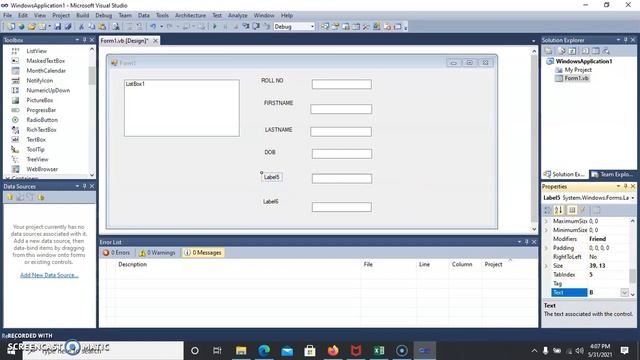Click the Save All toolbar icon
The width and height of the screenshot is (640, 360).
(68, 27)
